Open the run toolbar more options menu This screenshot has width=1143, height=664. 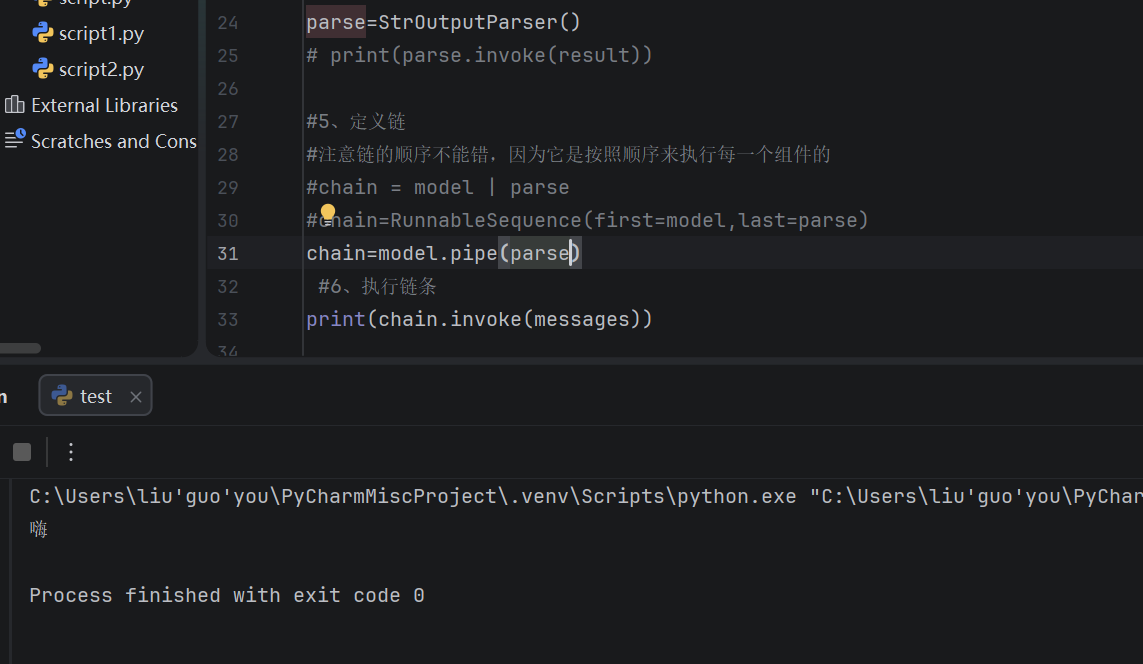coord(71,453)
